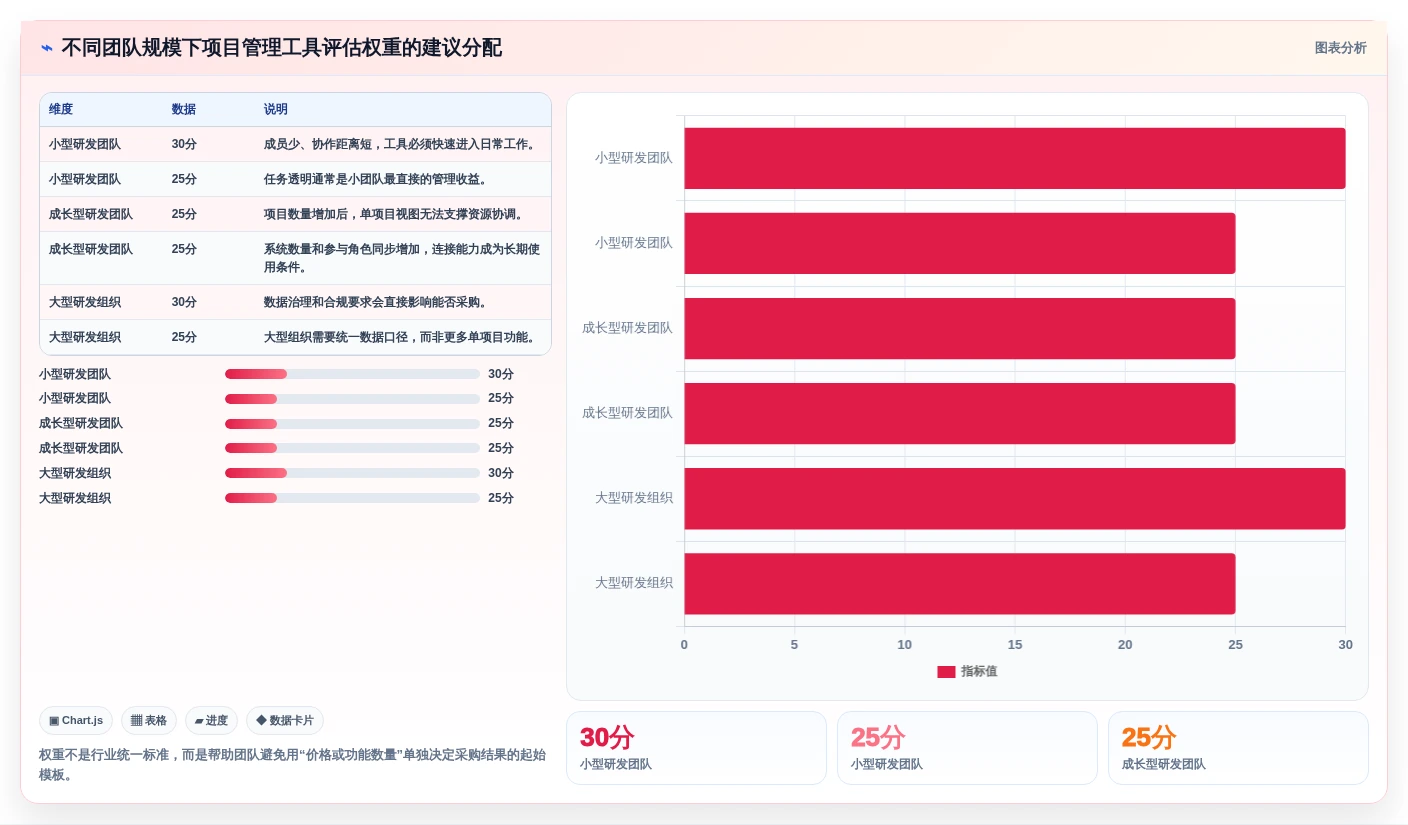
Task: Select the row about 统一数据口径
Action: (x=295, y=337)
